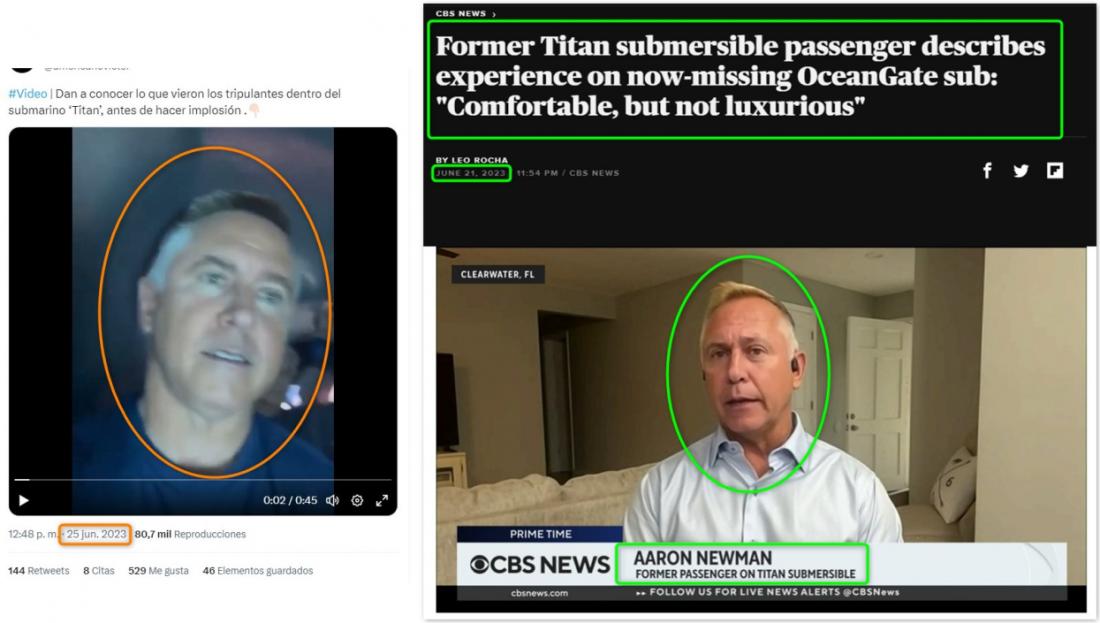
Task: Open the tweet date 25 jun. 2023
Action: point(95,534)
